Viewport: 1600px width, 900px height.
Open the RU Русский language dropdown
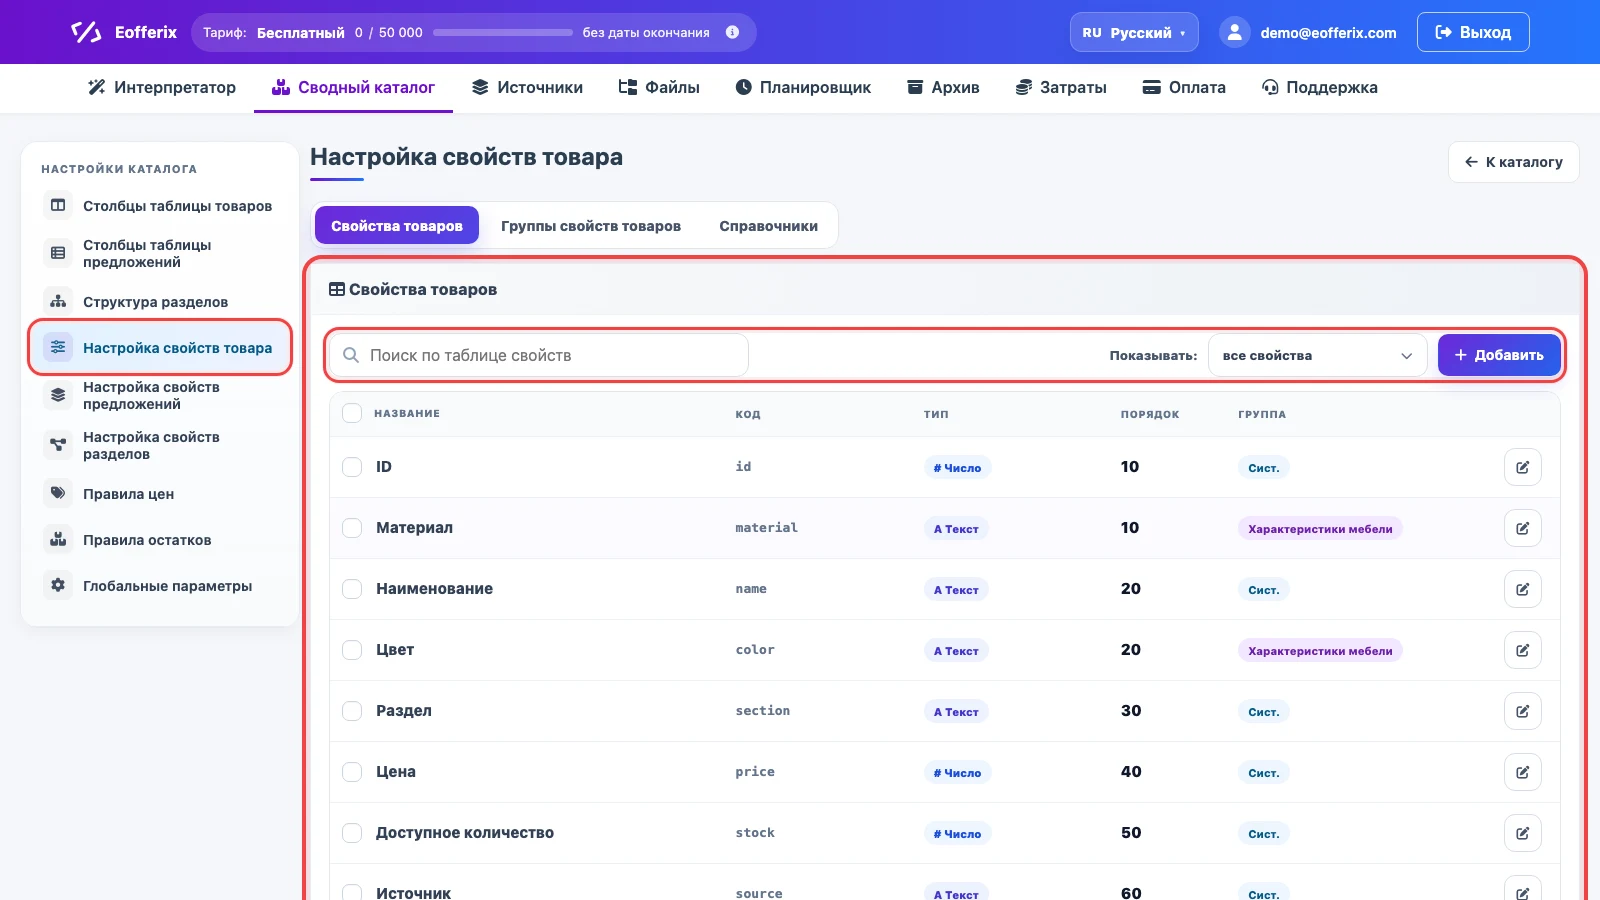tap(1134, 32)
